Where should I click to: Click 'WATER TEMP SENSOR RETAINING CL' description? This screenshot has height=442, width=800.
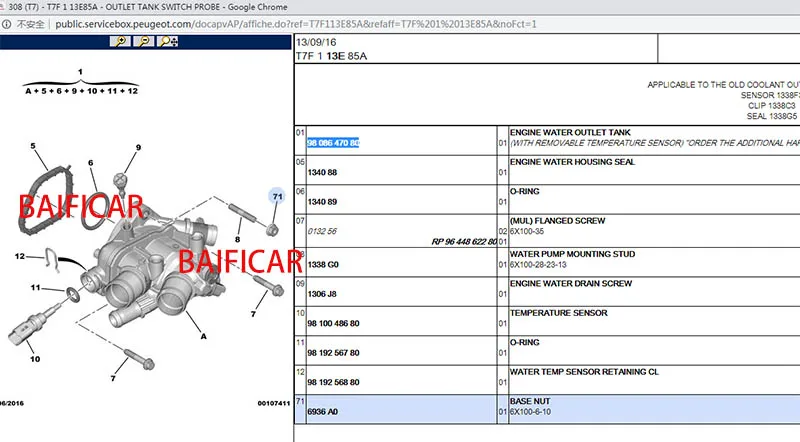click(x=584, y=372)
